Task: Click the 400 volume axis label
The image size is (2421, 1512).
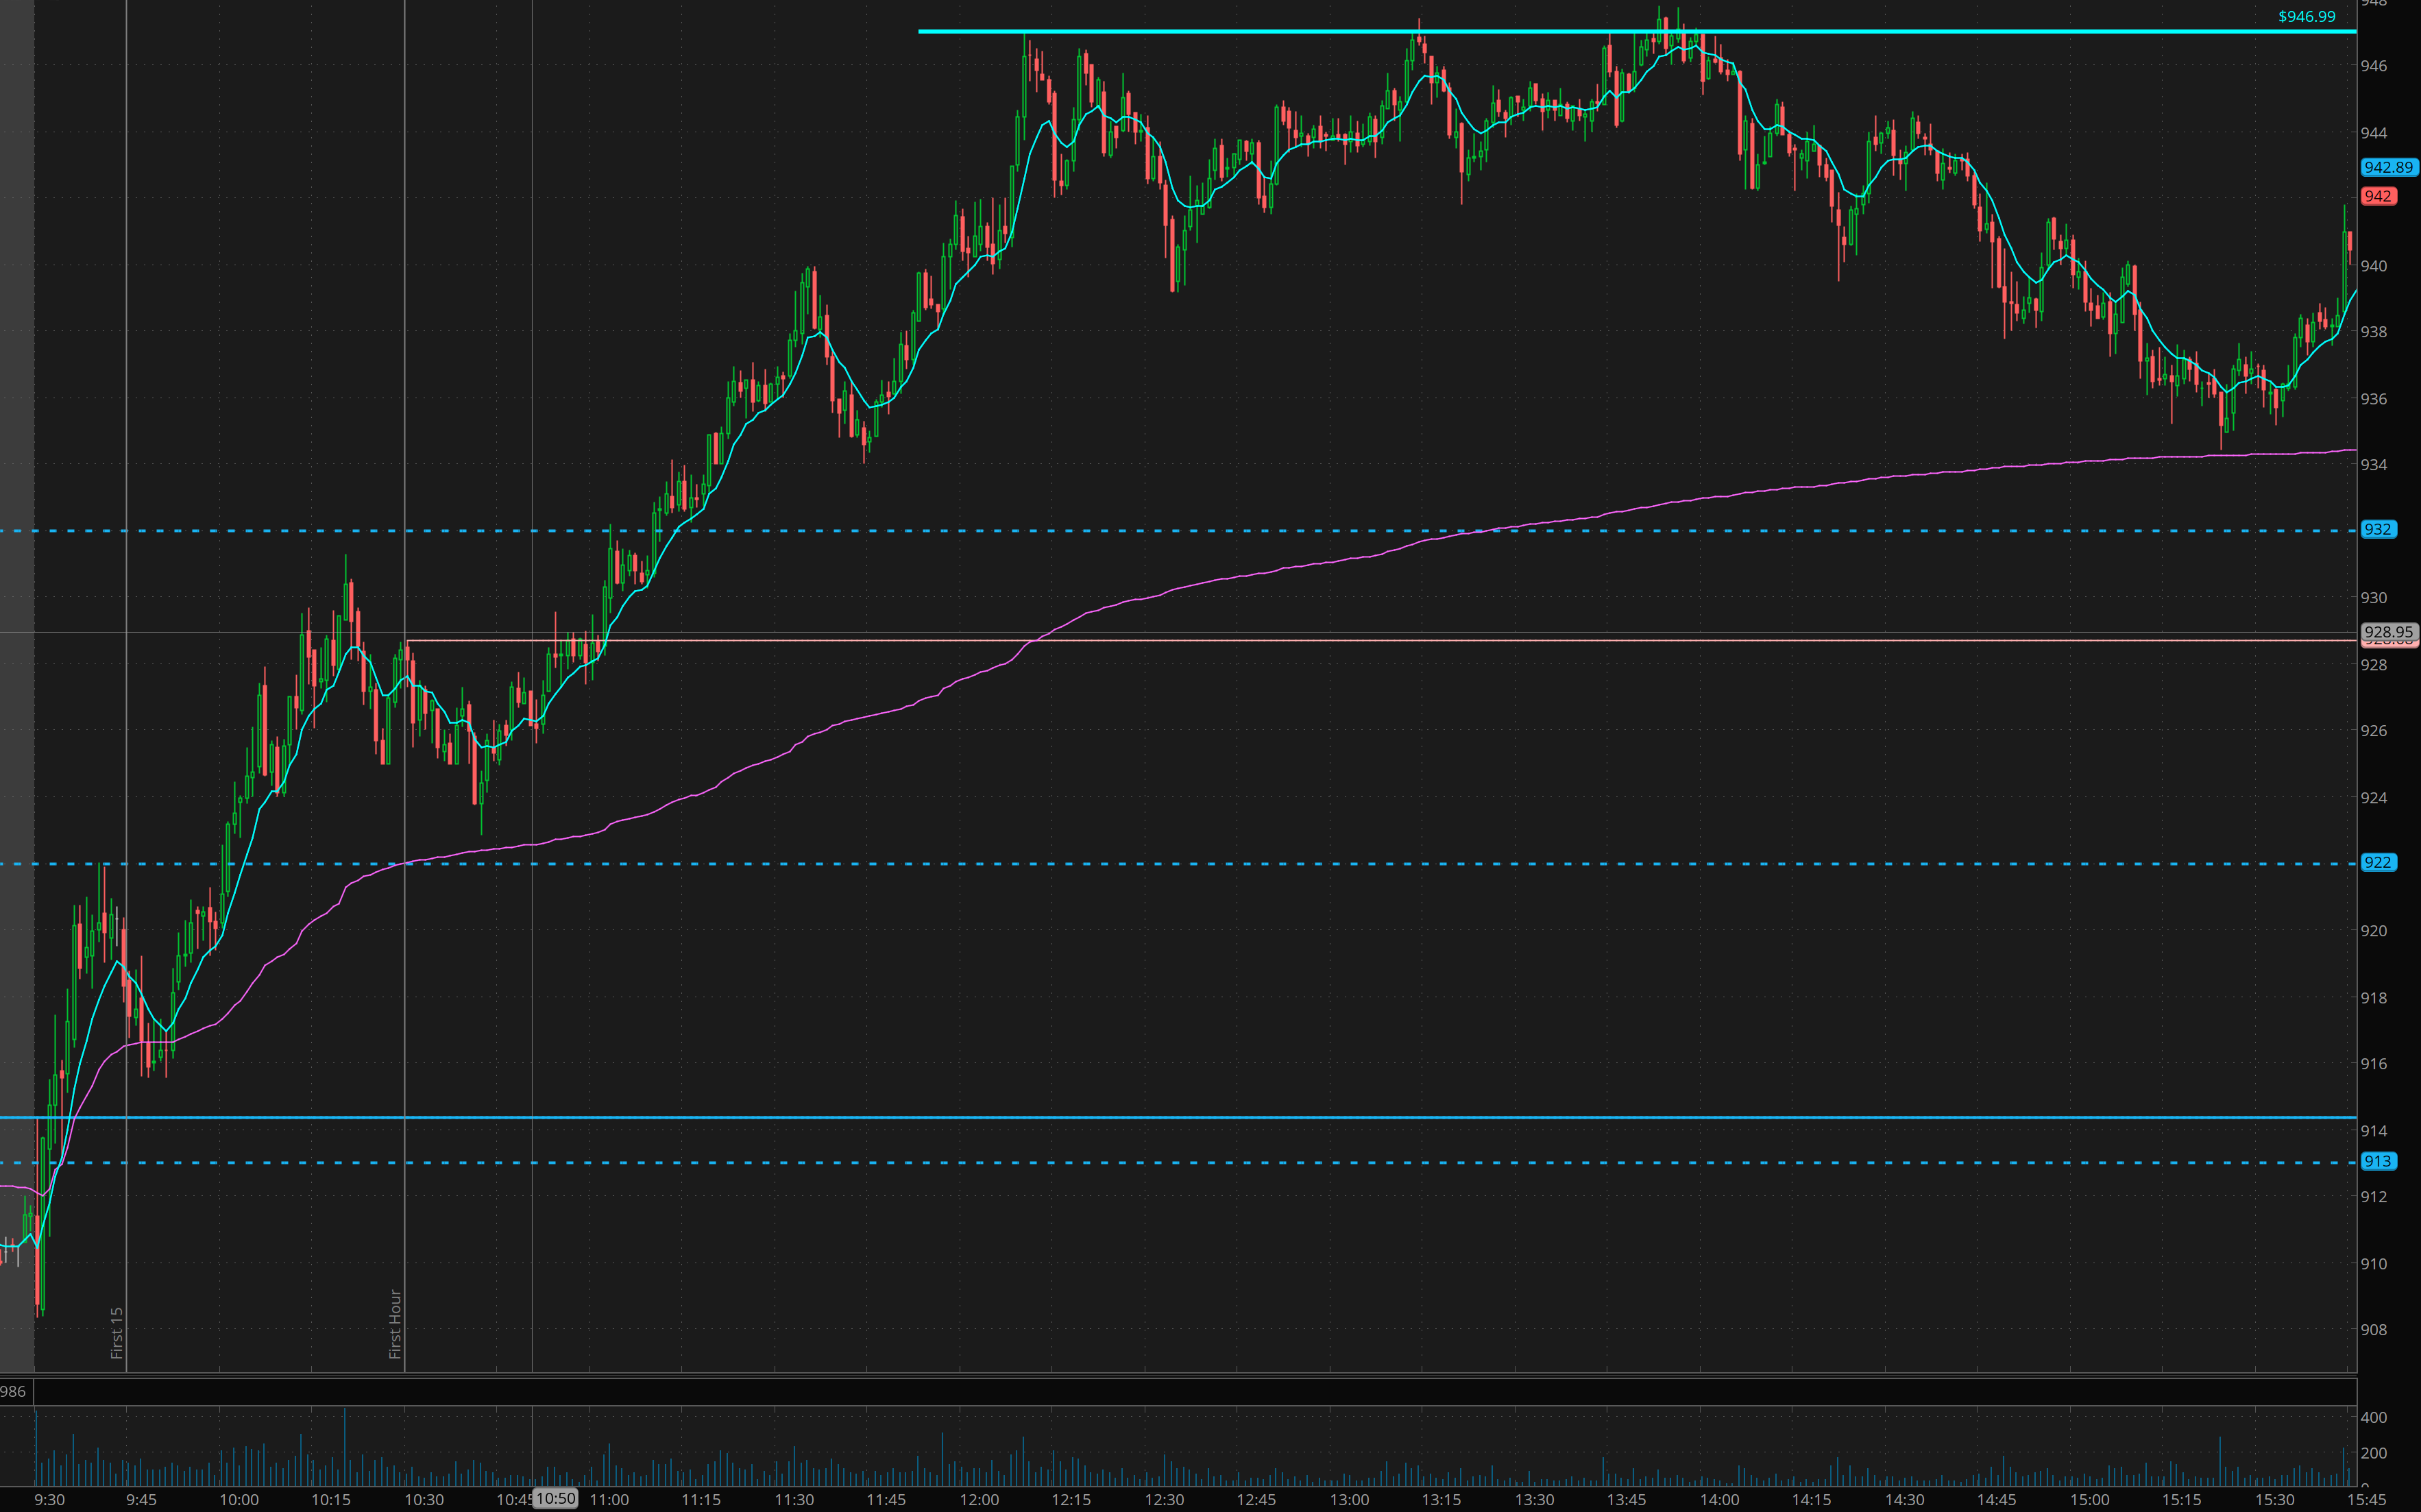Action: point(2373,1417)
